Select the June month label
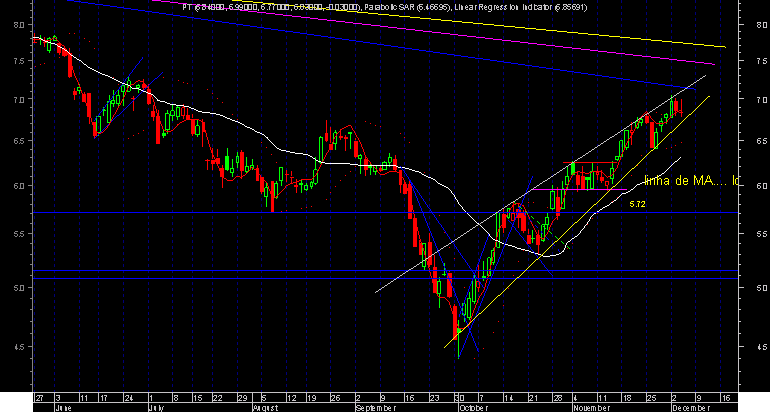 [x=63, y=408]
